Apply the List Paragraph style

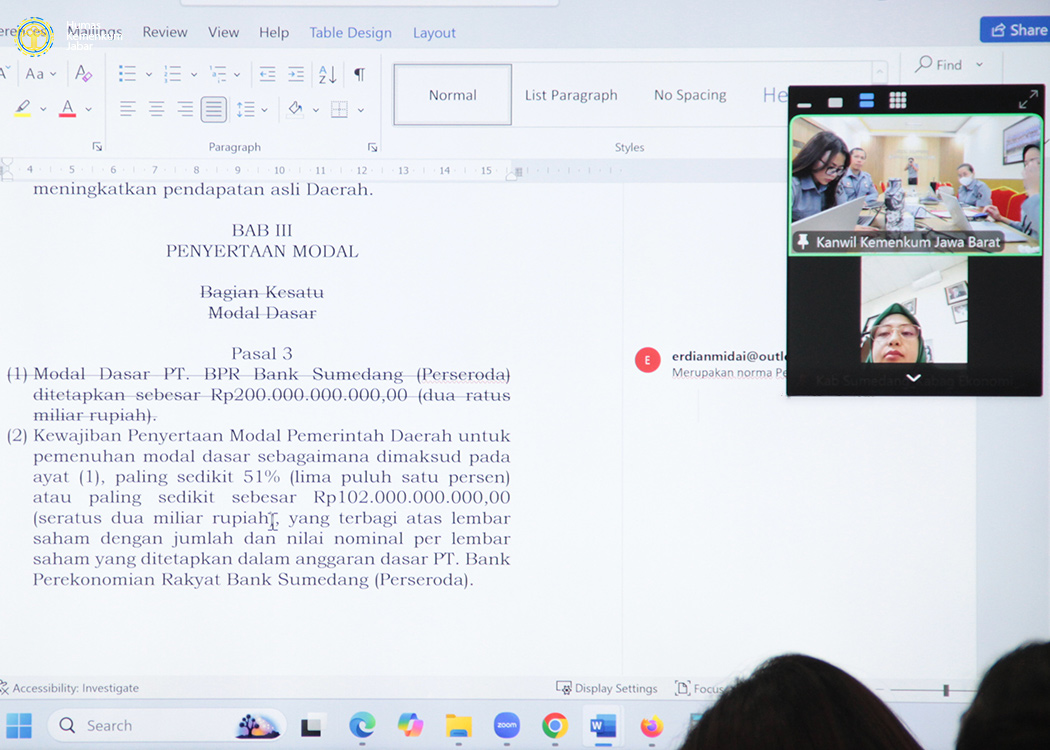click(571, 95)
